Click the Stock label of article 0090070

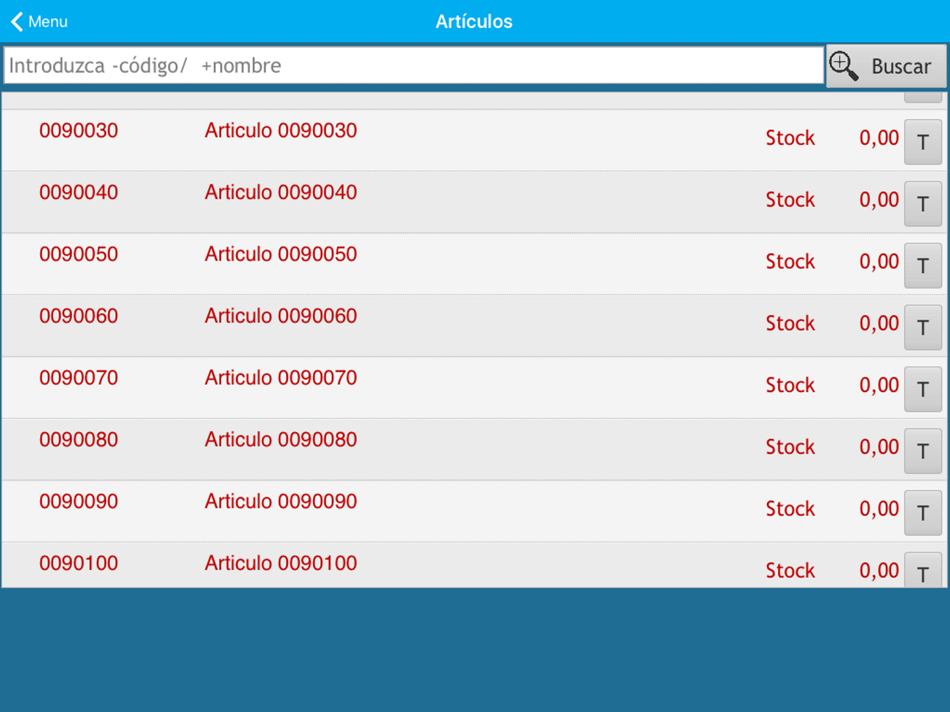(790, 385)
